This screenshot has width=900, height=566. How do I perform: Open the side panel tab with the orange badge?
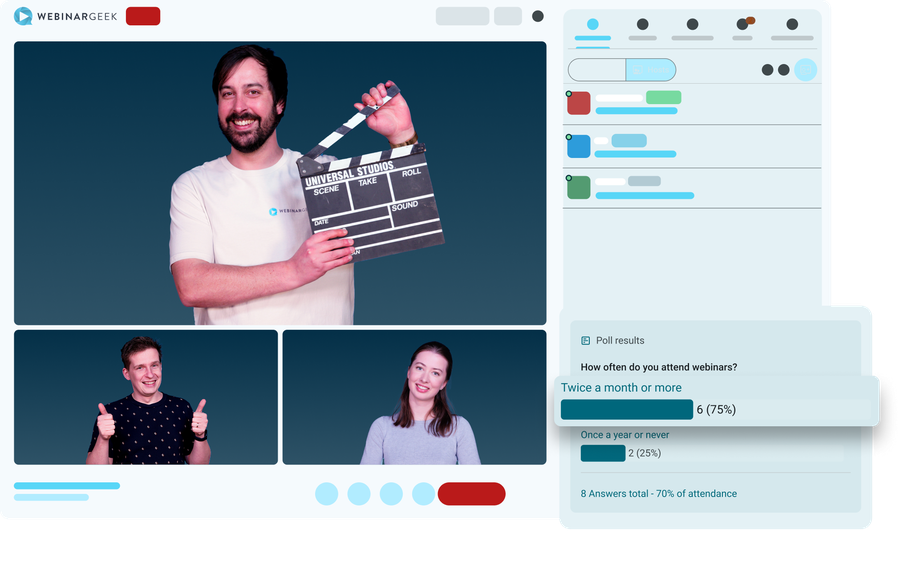tap(743, 29)
